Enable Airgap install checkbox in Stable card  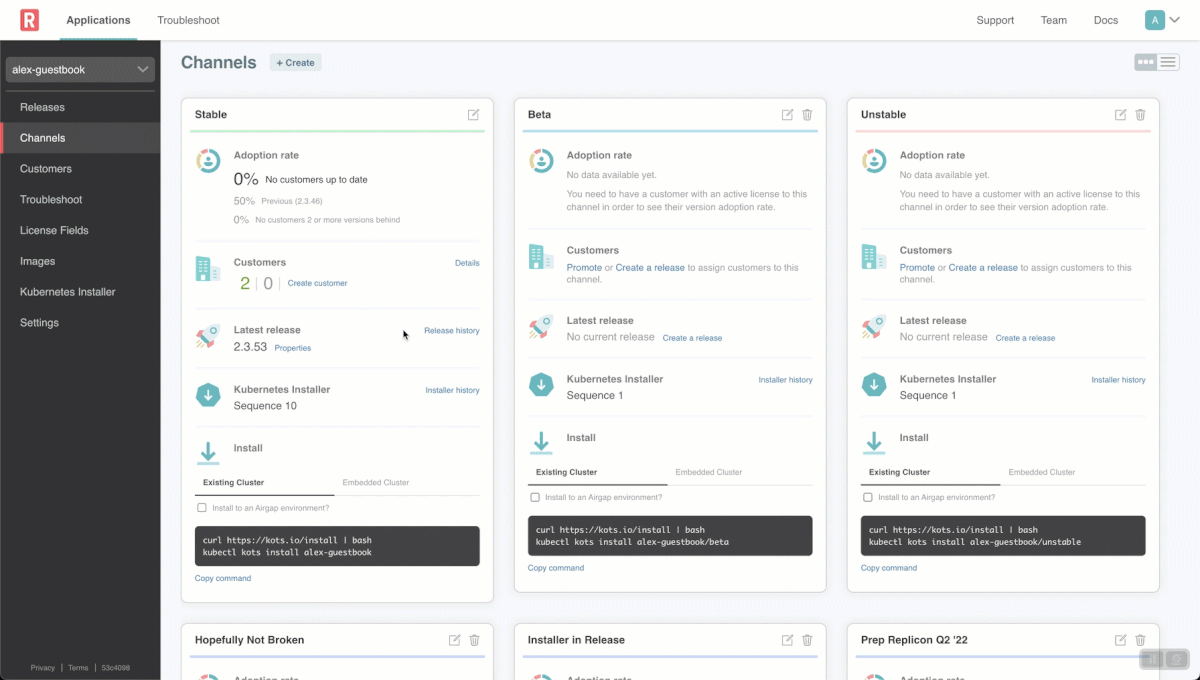(x=202, y=508)
